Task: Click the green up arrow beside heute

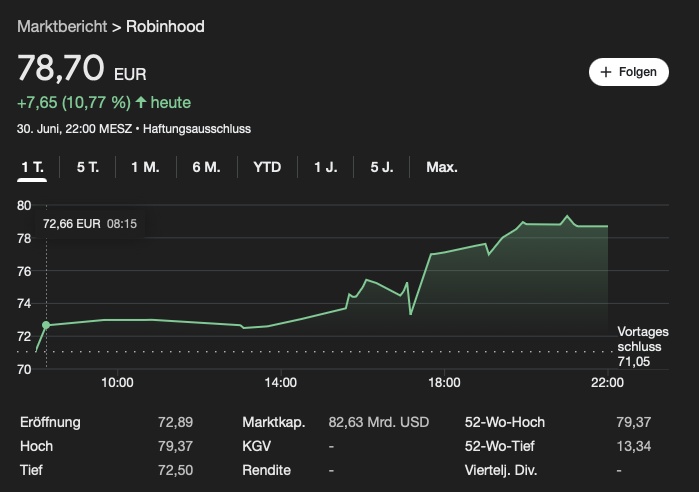Action: (141, 102)
